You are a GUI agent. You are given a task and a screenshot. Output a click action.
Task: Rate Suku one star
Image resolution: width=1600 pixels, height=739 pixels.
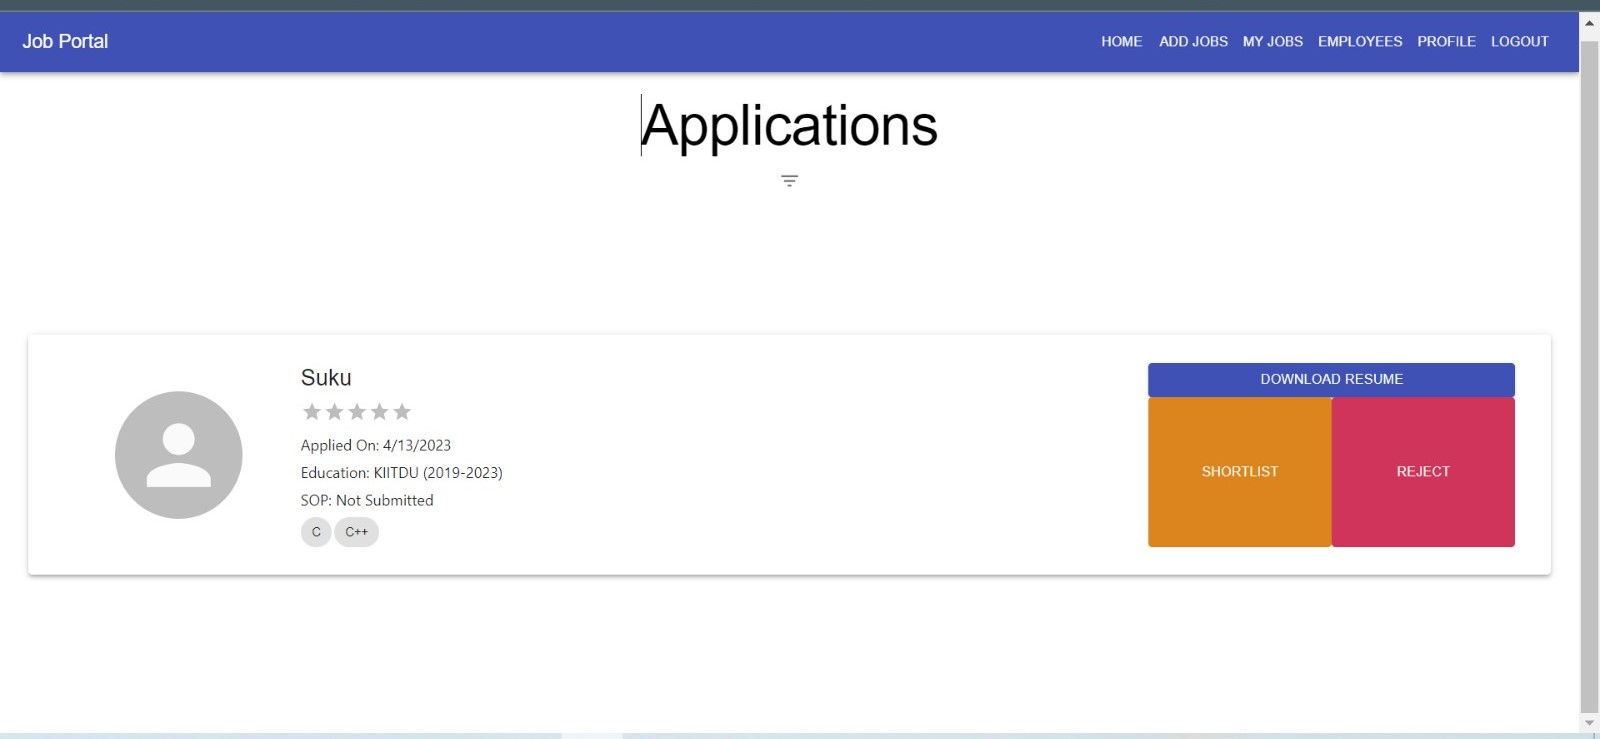click(312, 412)
